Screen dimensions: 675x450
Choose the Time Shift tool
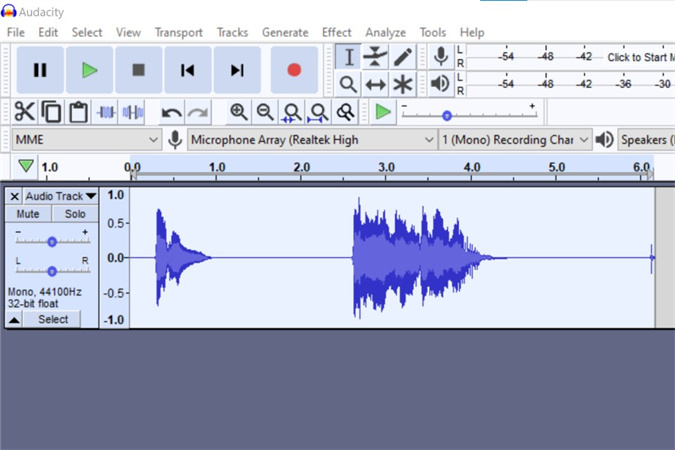point(375,84)
